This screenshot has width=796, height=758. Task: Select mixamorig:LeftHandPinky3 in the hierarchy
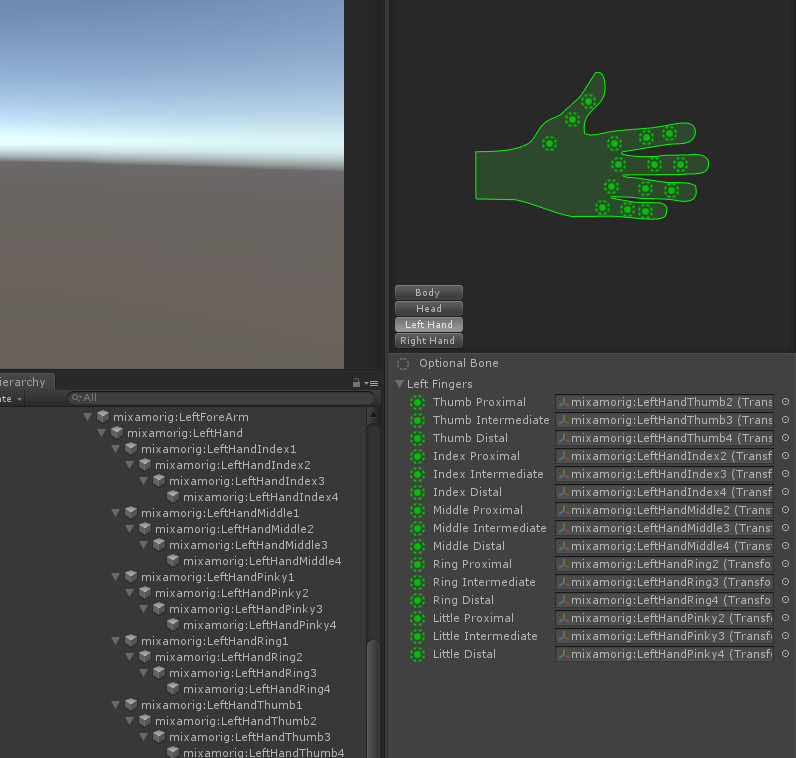click(246, 609)
